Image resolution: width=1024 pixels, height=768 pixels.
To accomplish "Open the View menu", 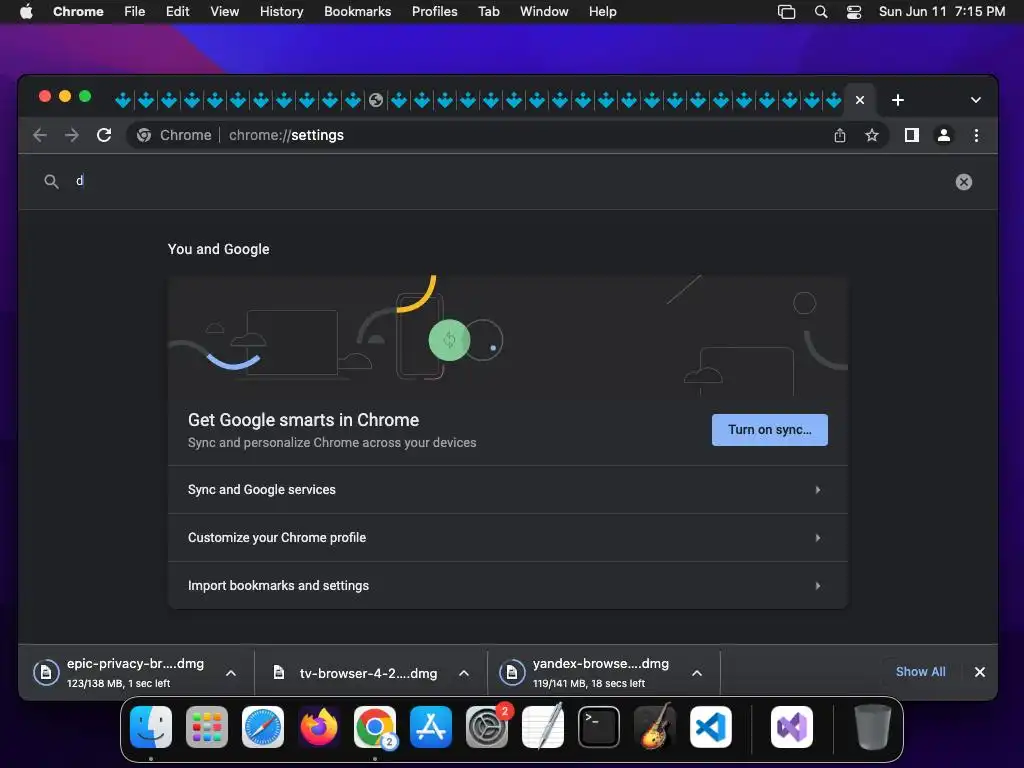I will [224, 11].
